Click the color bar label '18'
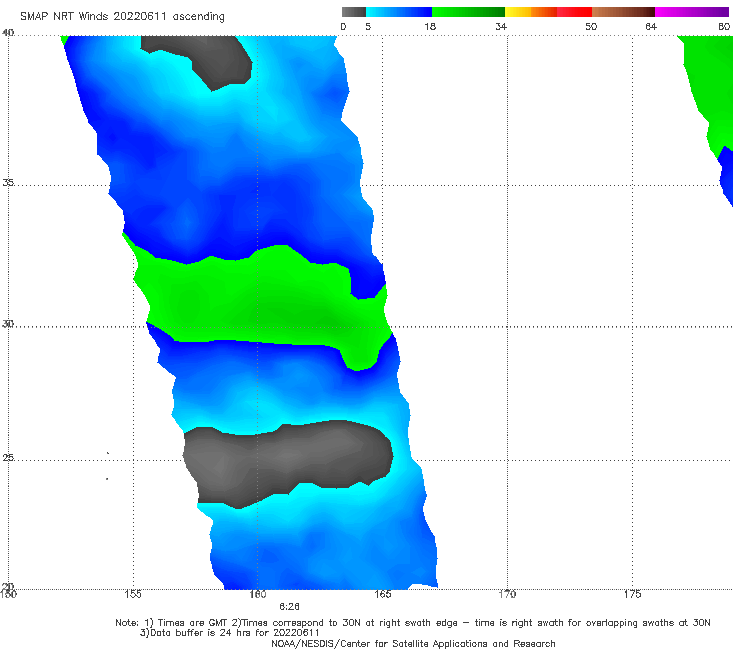This screenshot has width=740, height=650. 430,27
